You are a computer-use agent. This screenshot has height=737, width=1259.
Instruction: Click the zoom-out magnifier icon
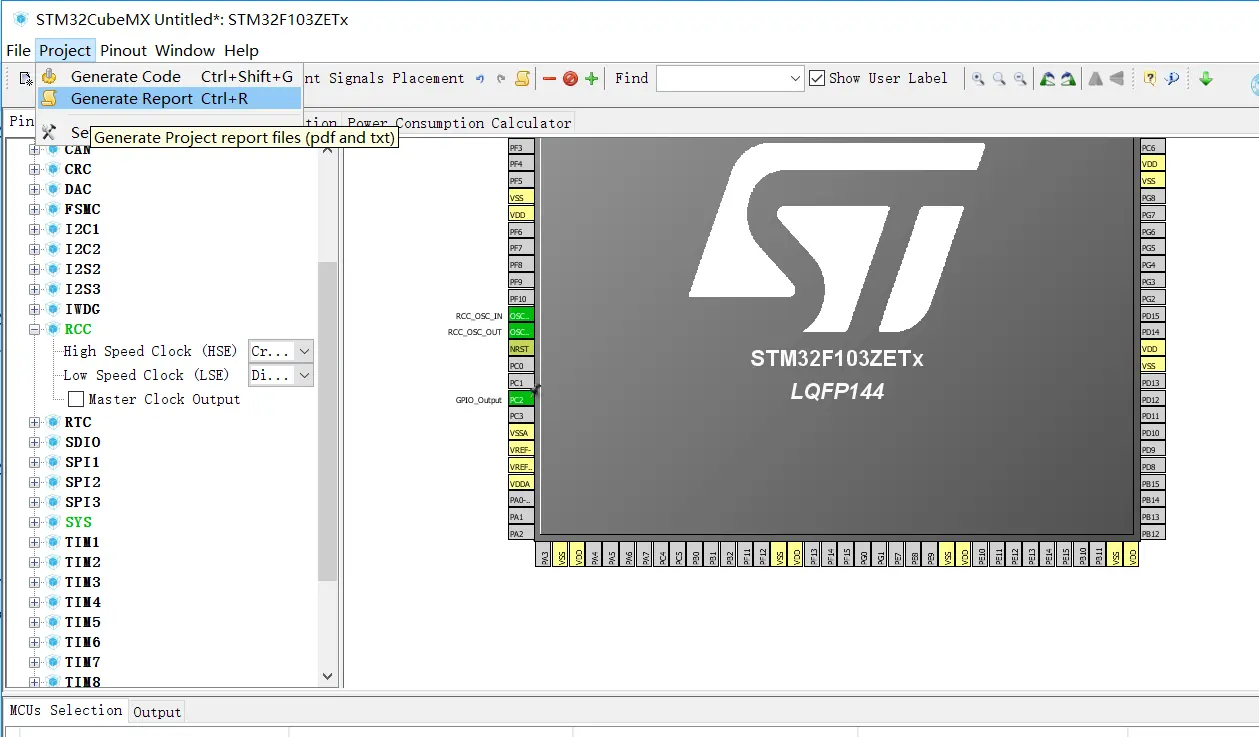[1020, 78]
